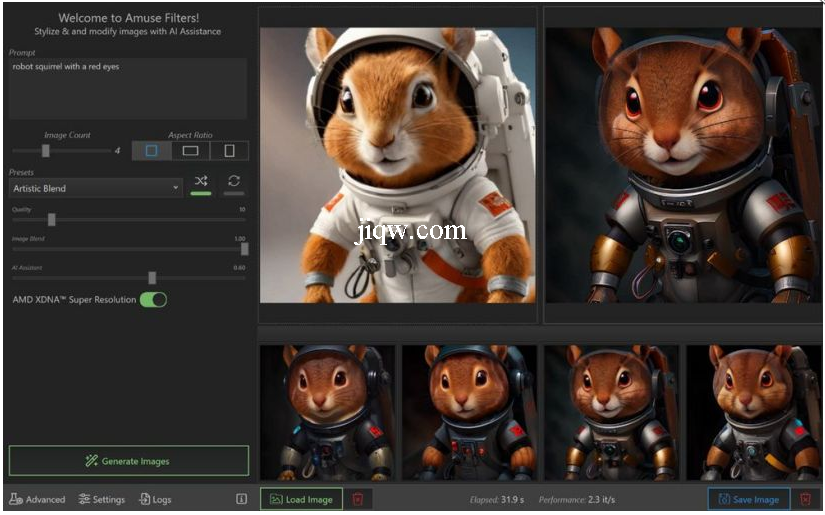Click the Save Image button

pyautogui.click(x=748, y=498)
